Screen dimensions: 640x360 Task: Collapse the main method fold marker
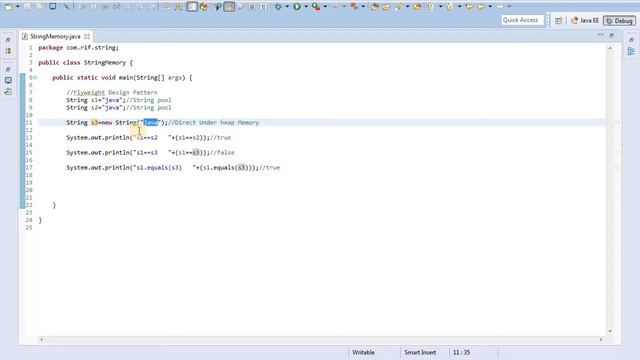pos(35,78)
